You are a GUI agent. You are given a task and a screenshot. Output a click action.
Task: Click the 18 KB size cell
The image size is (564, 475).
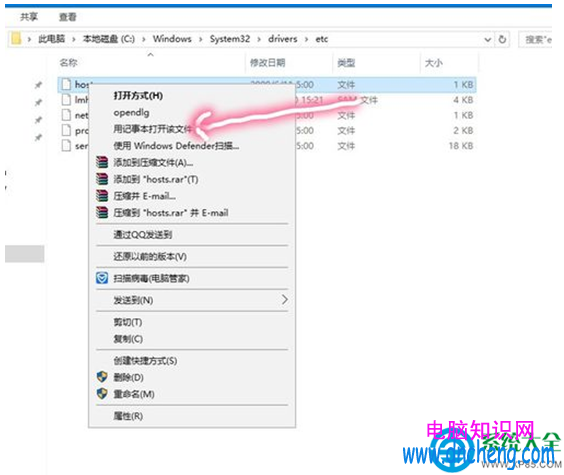tap(461, 146)
